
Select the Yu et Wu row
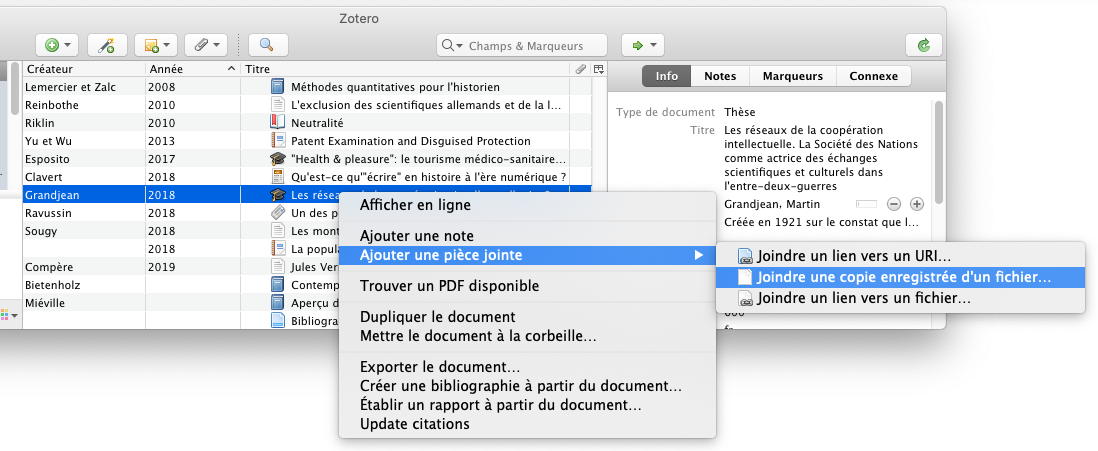[307, 141]
